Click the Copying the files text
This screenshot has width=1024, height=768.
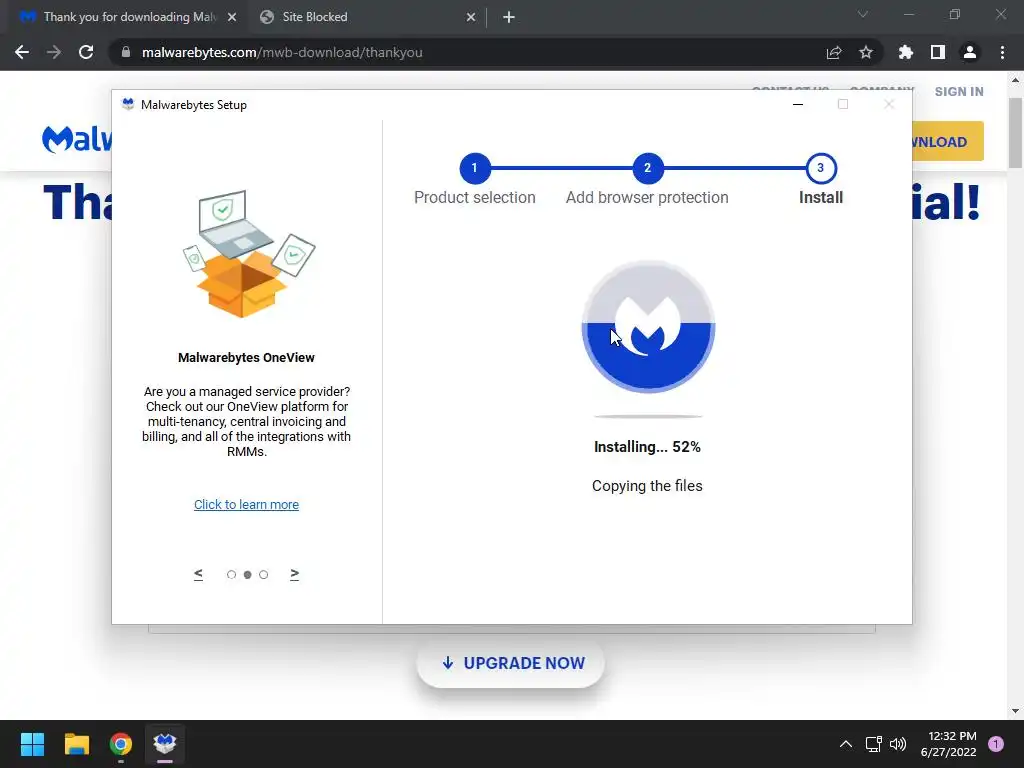[647, 486]
